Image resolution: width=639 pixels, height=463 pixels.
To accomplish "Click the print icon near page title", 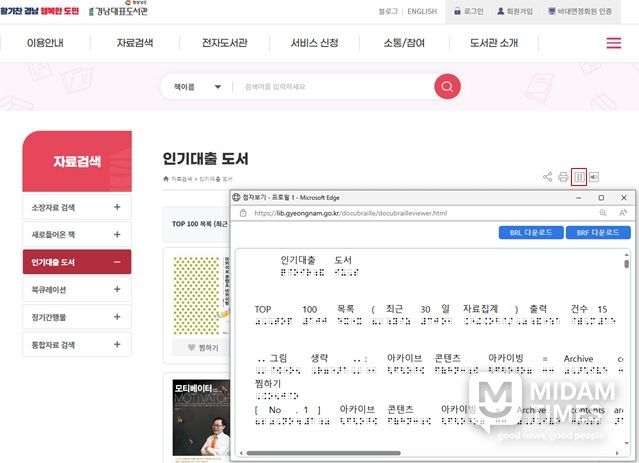I will point(563,177).
